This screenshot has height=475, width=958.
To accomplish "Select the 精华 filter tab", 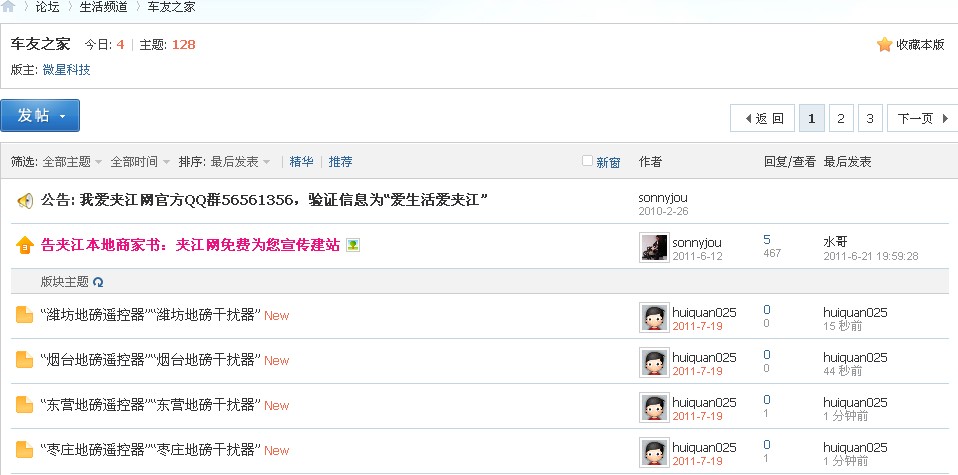I will 301,162.
